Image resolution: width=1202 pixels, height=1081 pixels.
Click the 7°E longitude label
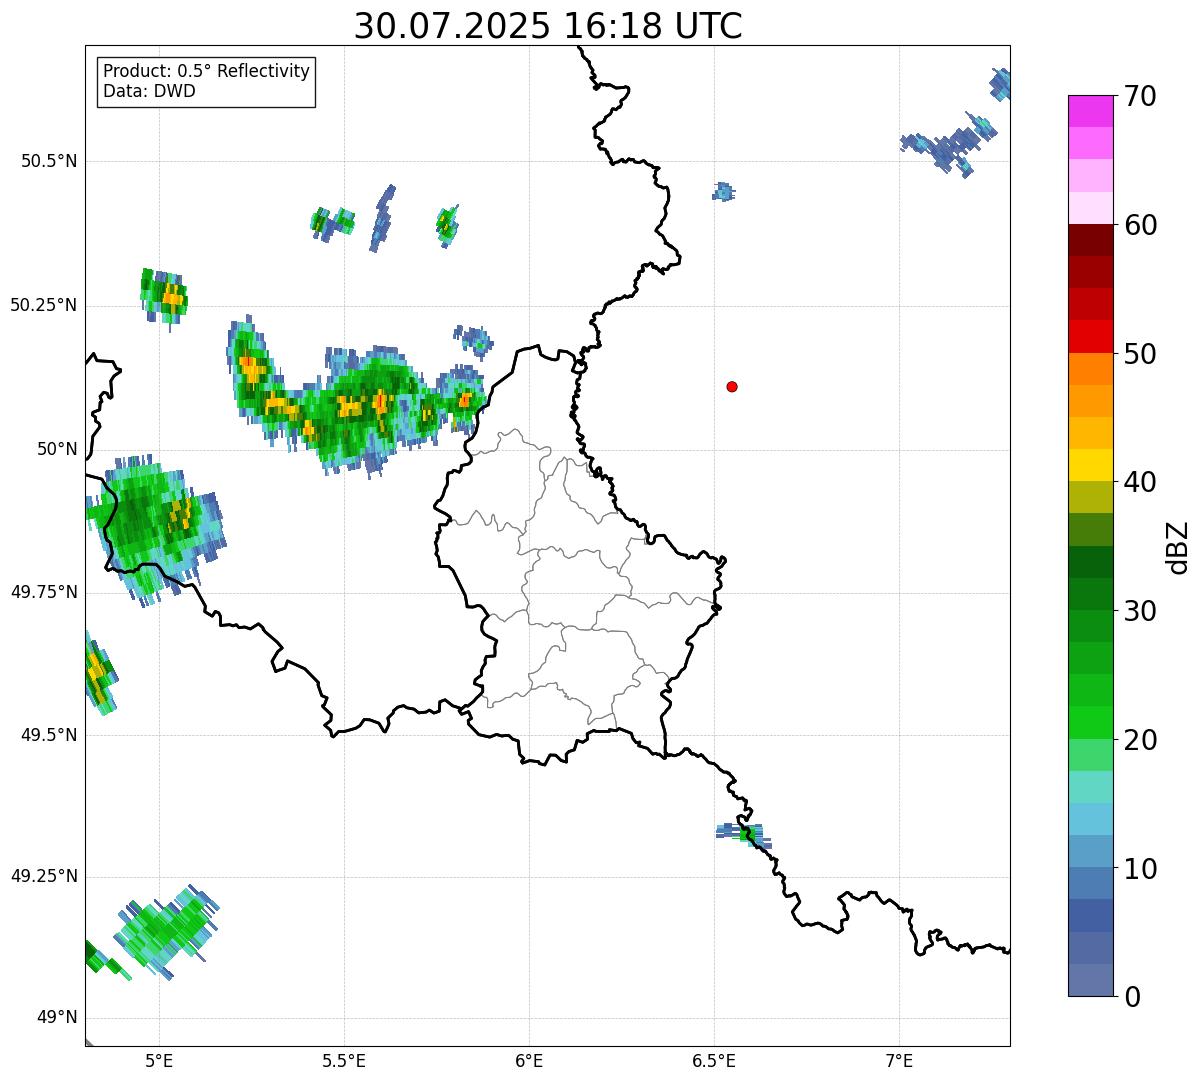point(900,1060)
